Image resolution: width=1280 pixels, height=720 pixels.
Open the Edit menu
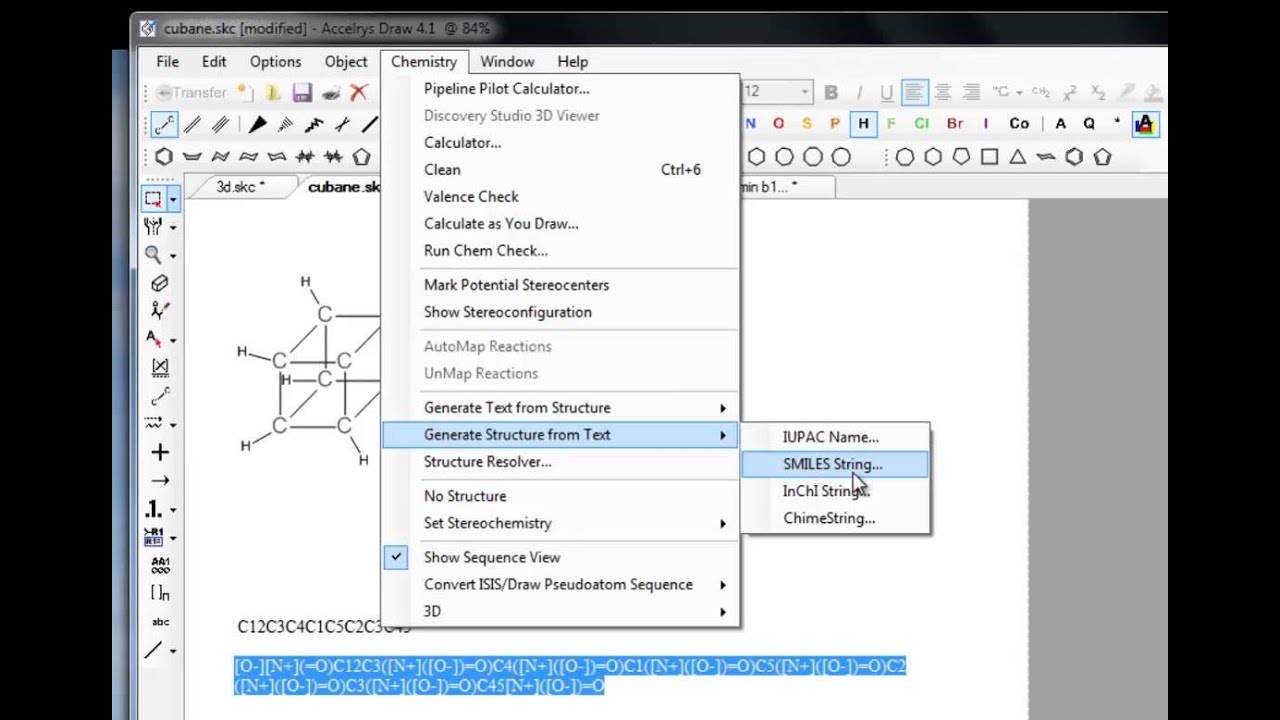214,62
